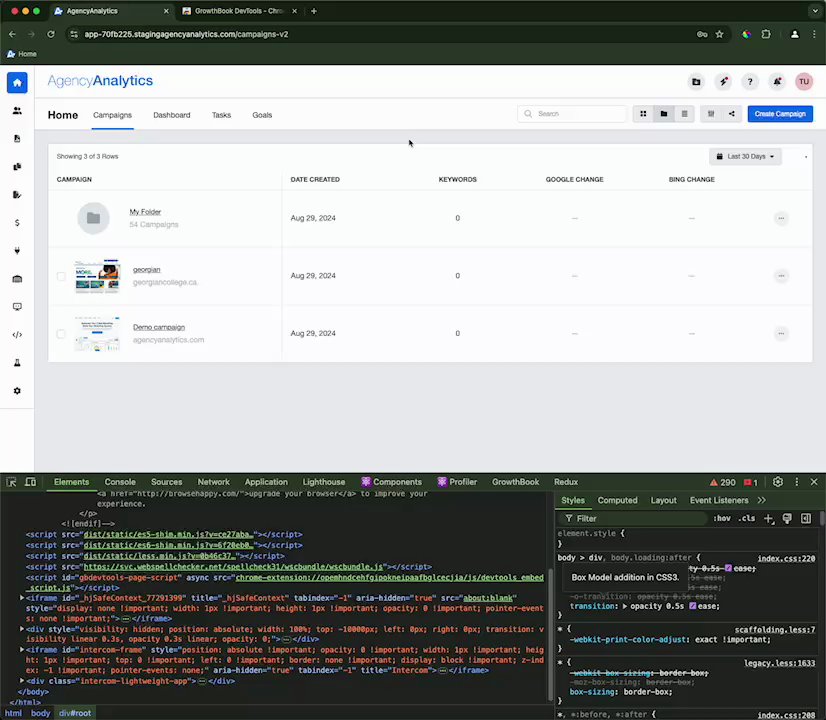Open the legacy.less:1633 source link

(780, 663)
